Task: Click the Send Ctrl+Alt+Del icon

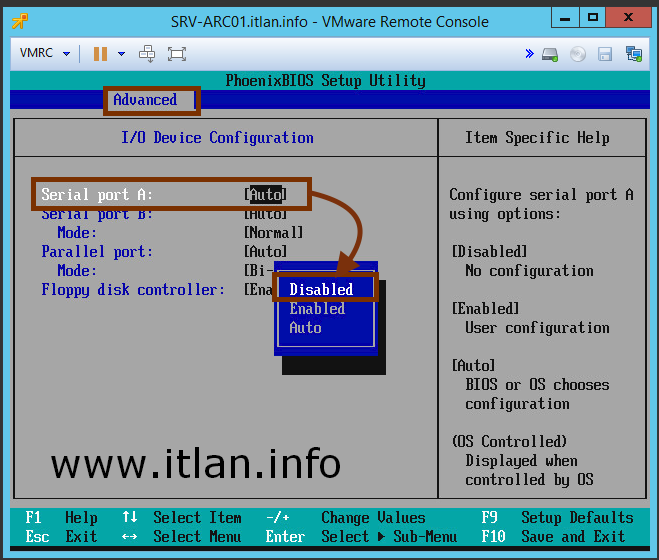Action: point(147,54)
